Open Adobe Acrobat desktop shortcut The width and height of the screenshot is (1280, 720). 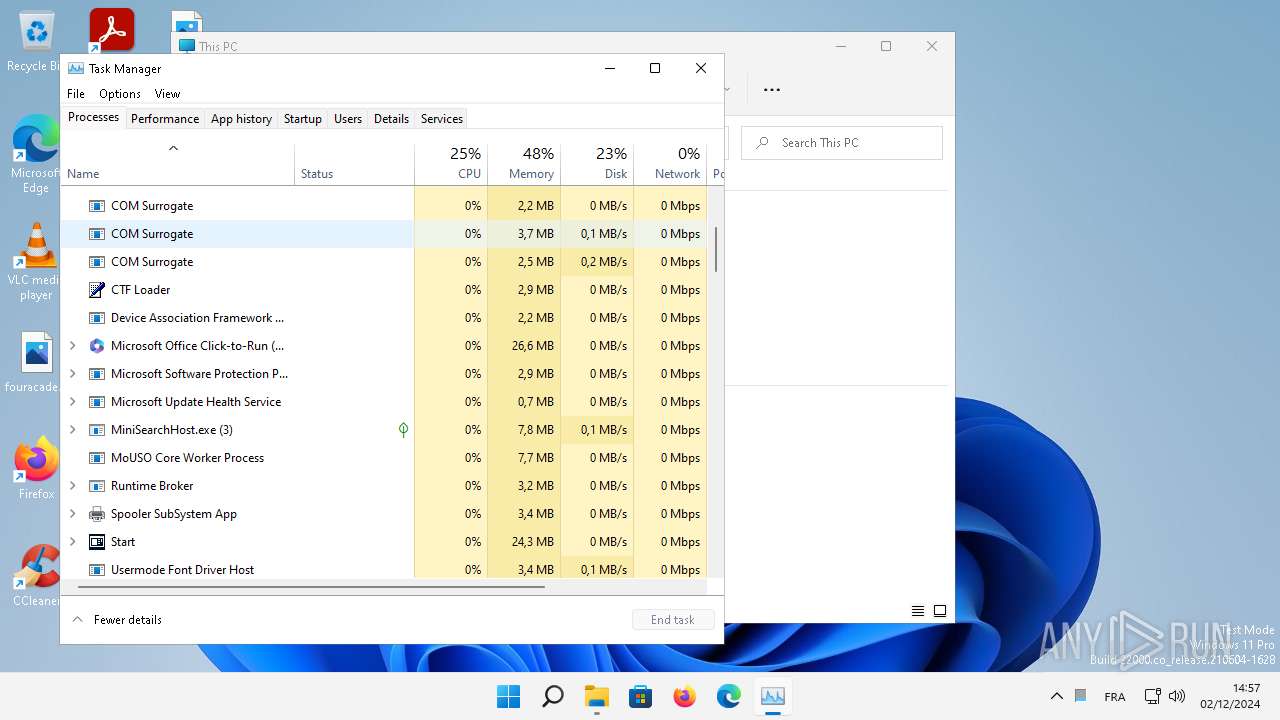pos(111,30)
